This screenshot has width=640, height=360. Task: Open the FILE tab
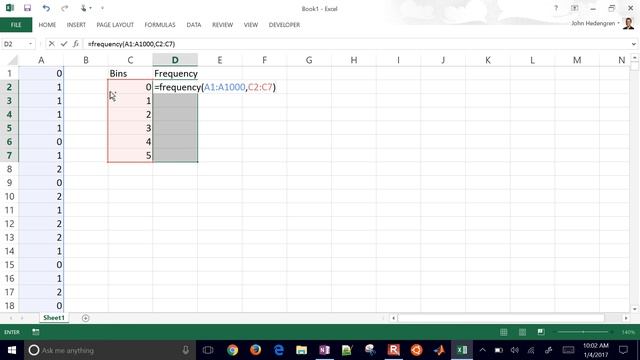coord(16,25)
